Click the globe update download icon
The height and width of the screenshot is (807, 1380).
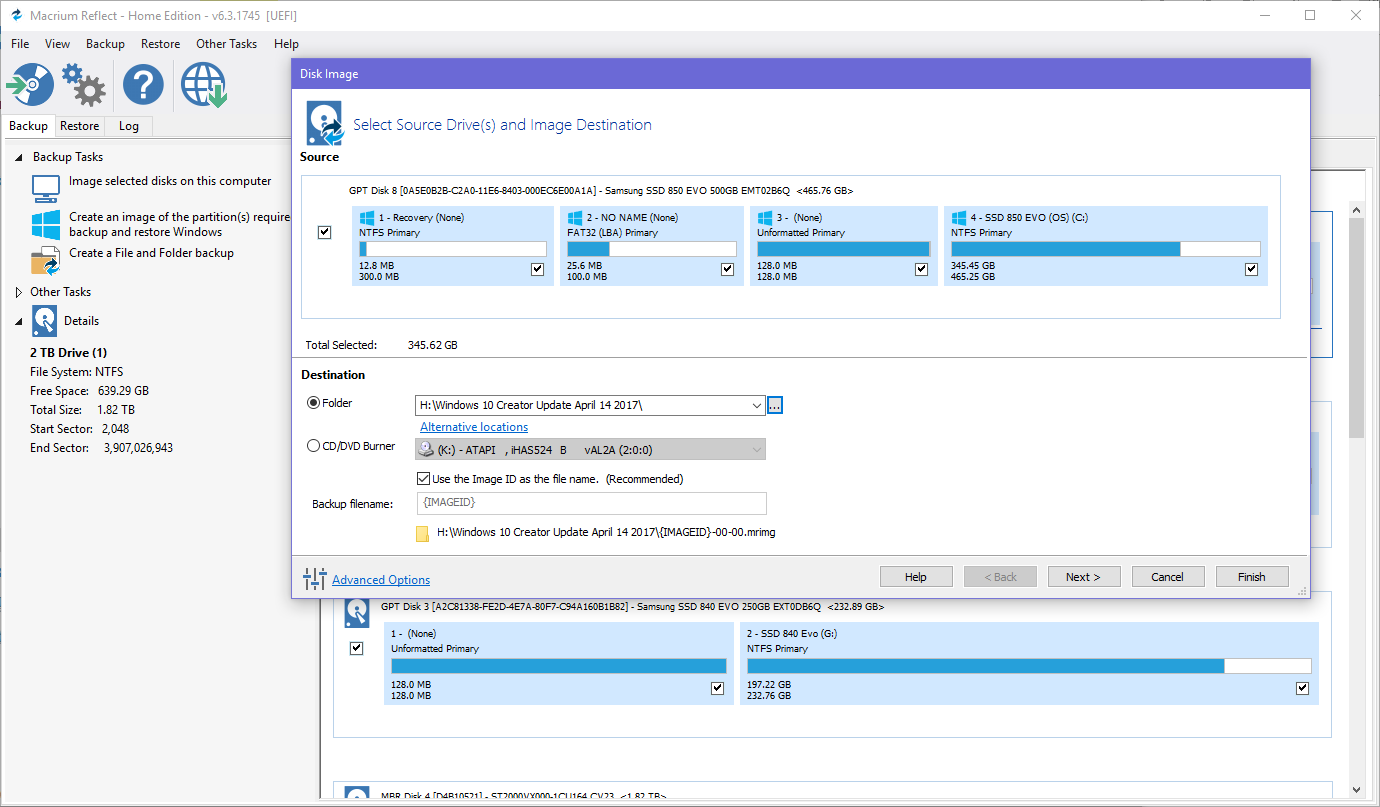pos(203,85)
